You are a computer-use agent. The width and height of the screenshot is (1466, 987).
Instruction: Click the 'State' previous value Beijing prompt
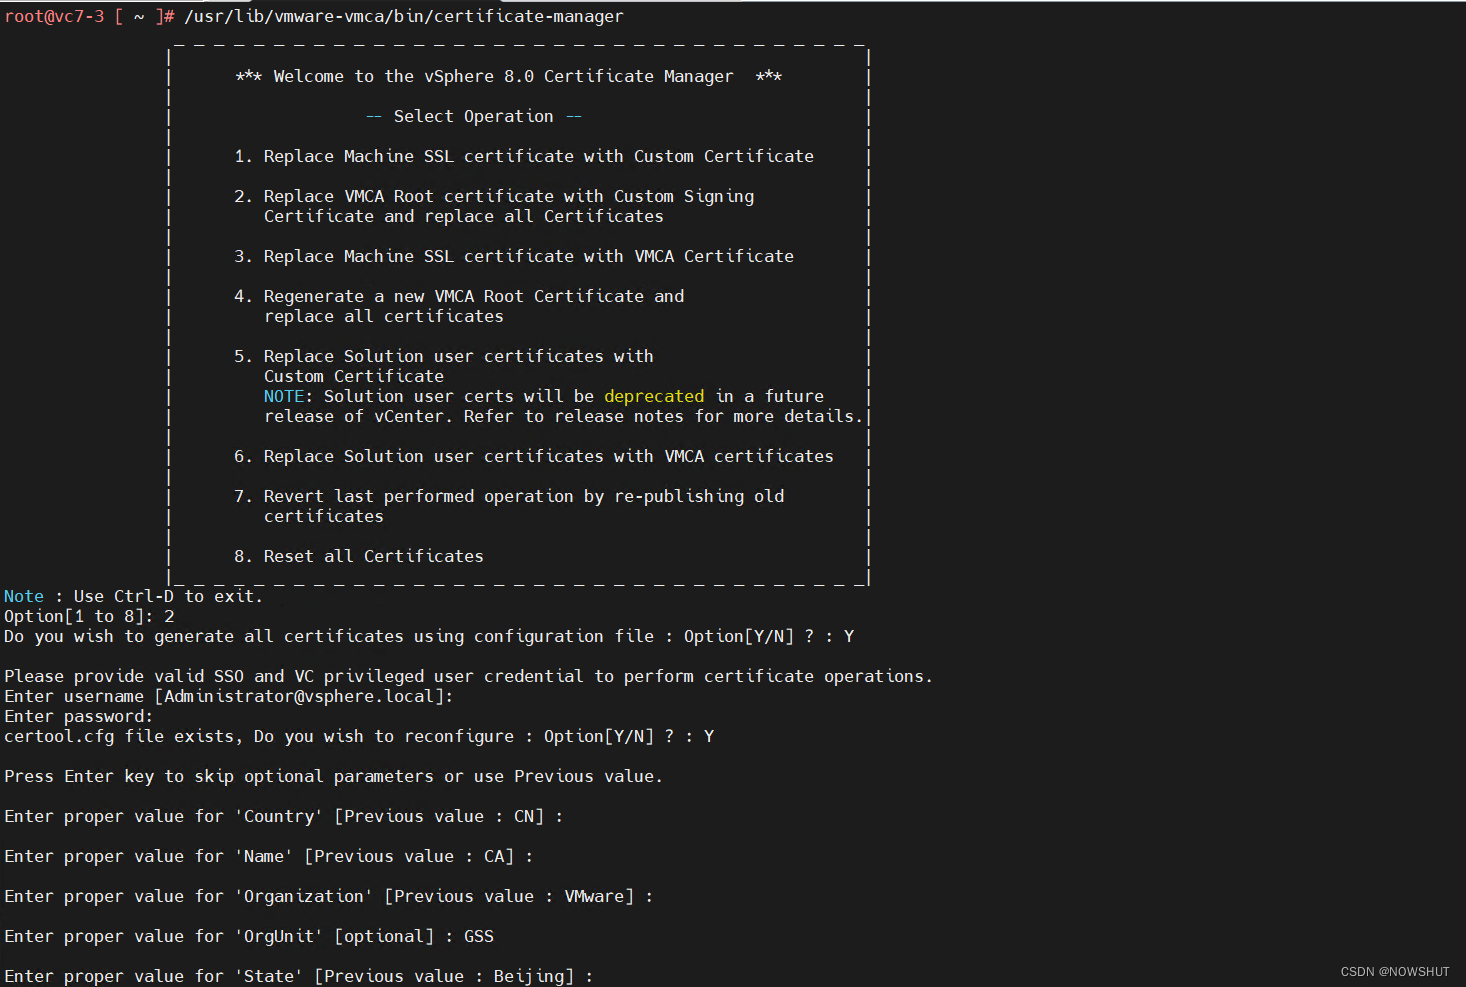[298, 976]
